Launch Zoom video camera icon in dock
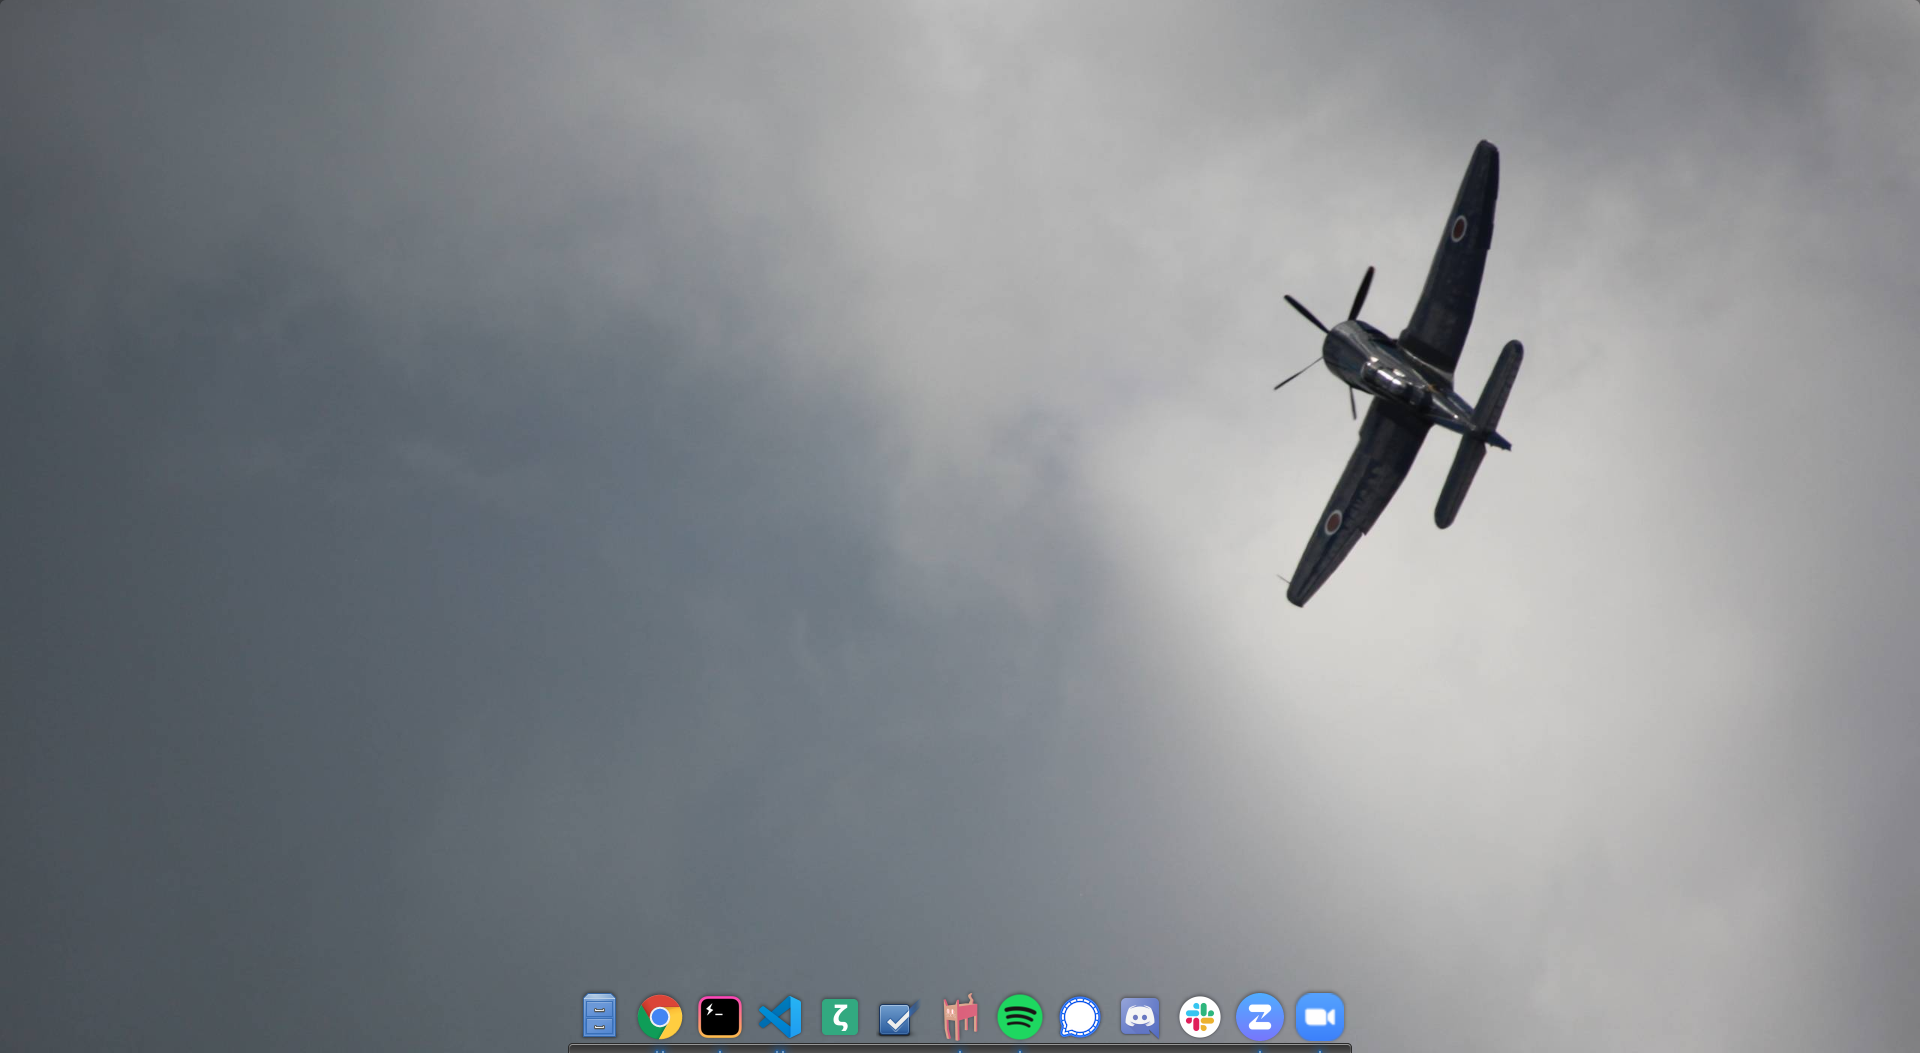 [x=1320, y=1018]
